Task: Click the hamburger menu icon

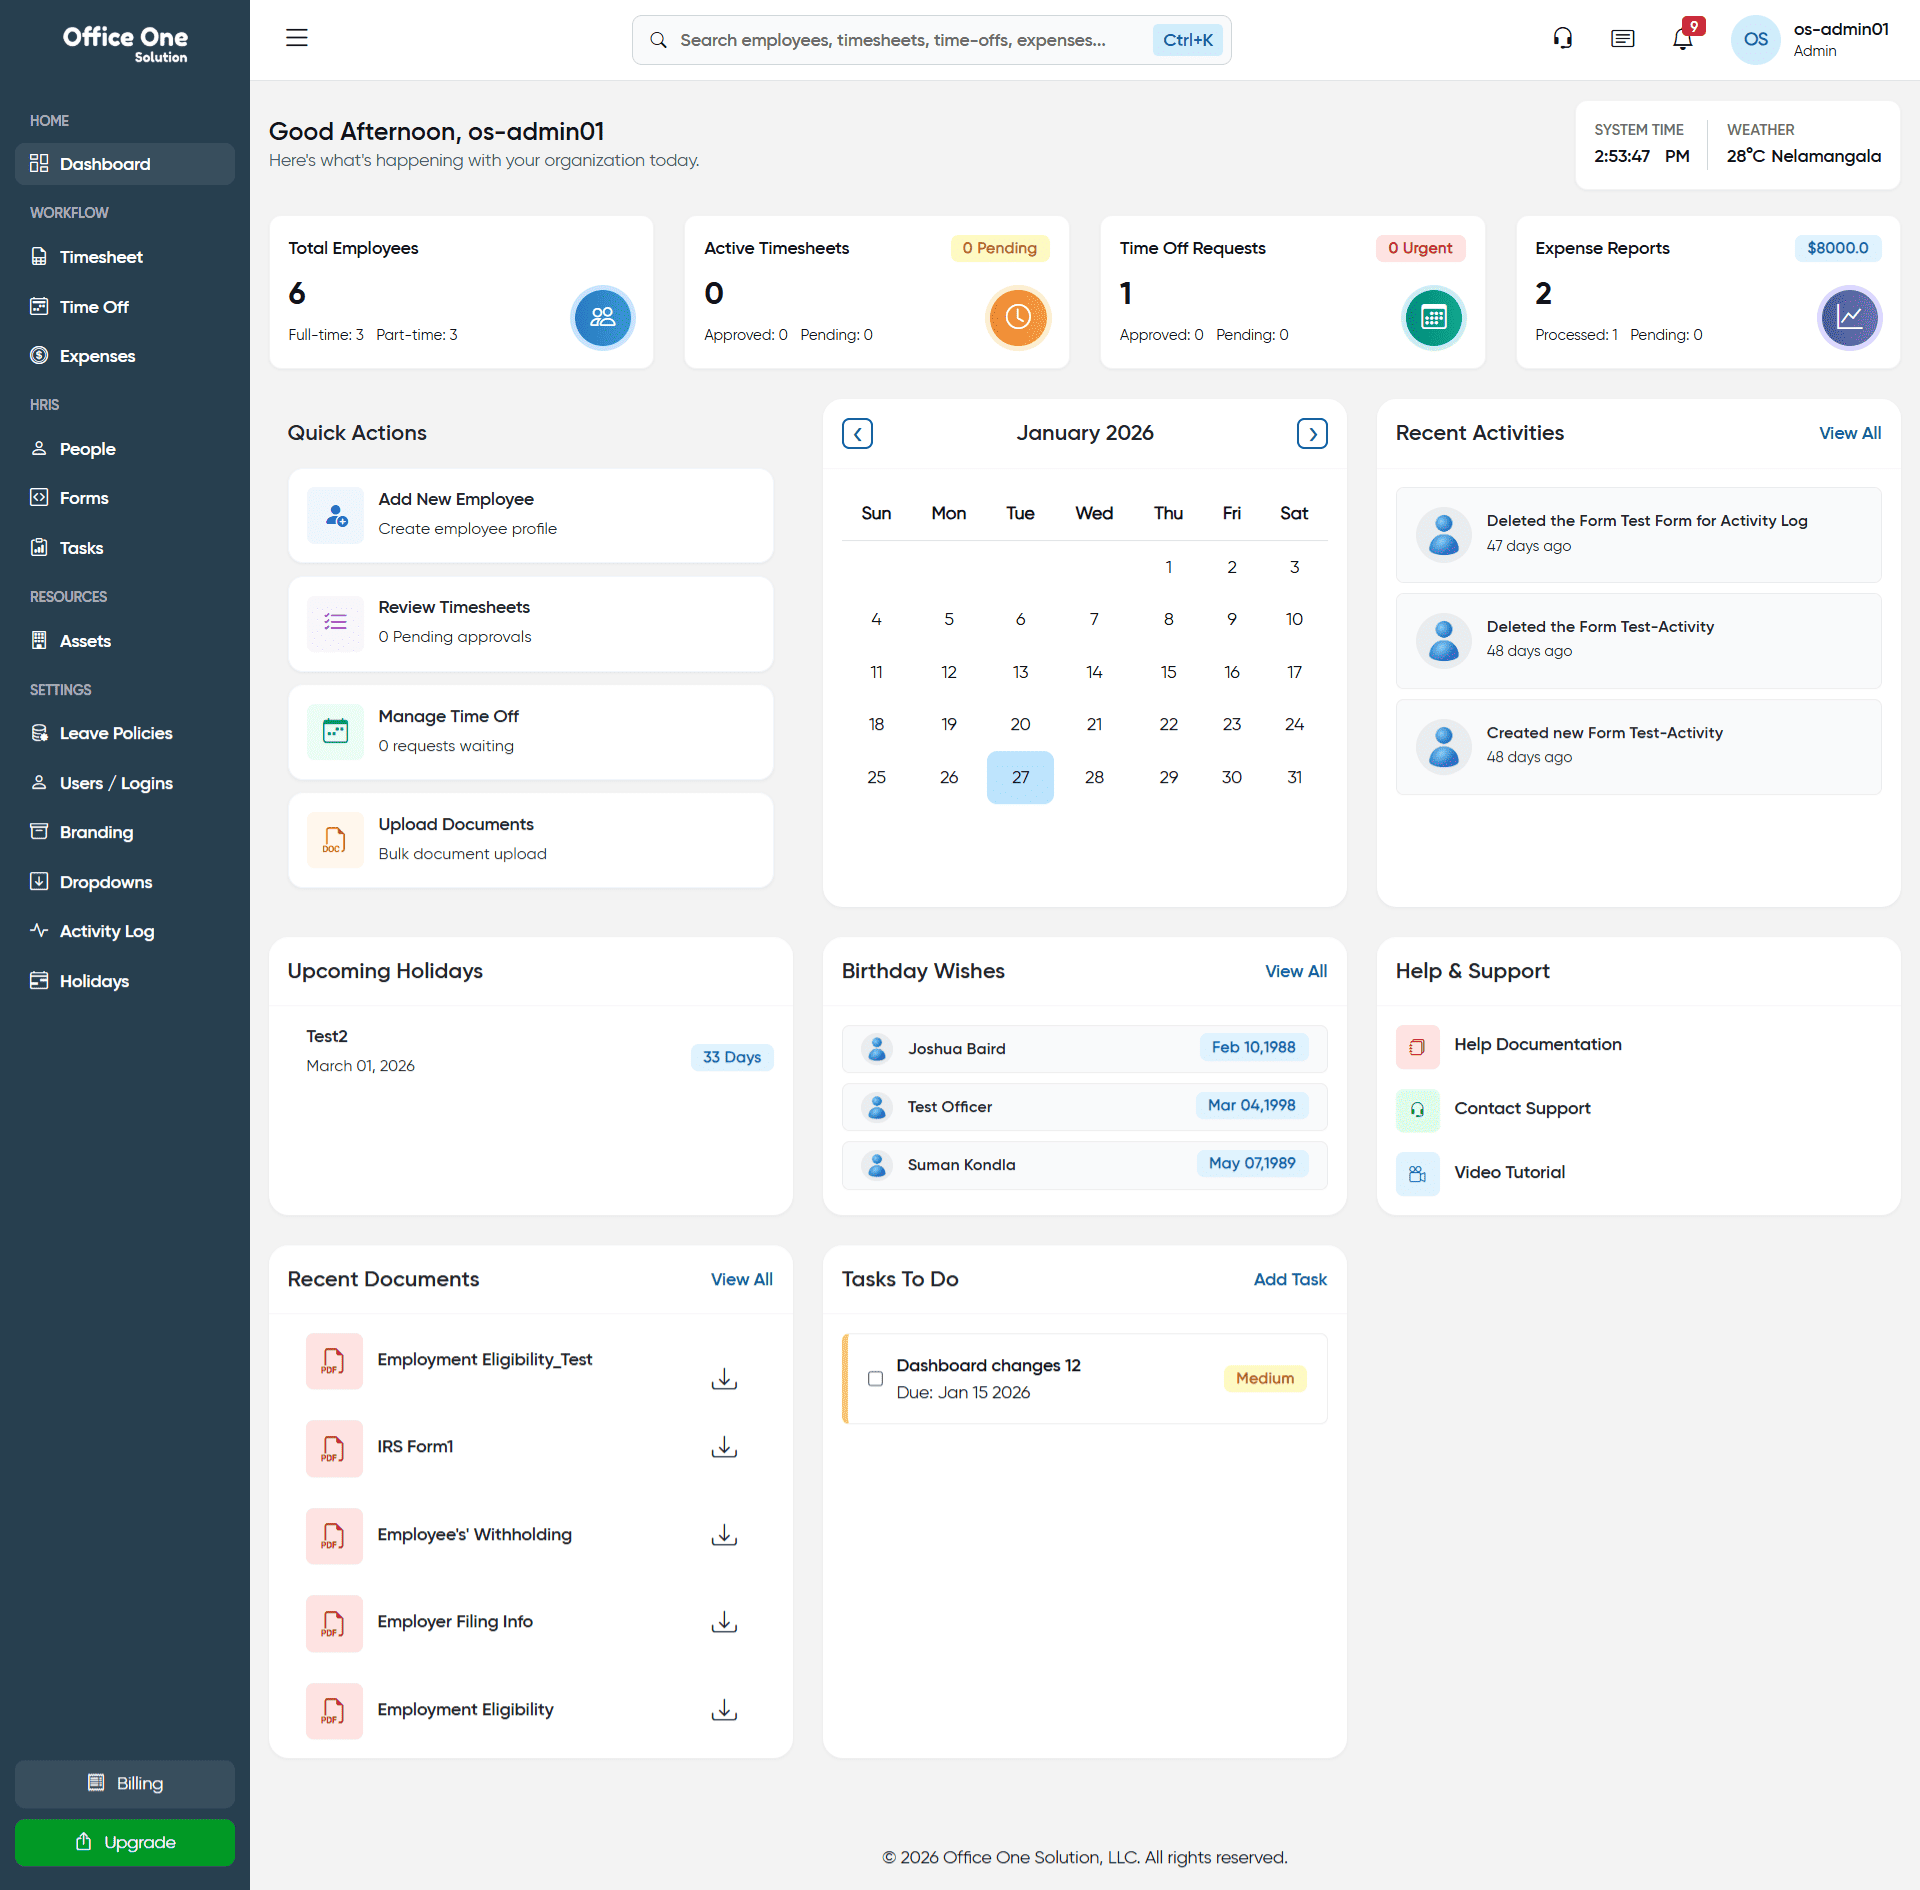Action: coord(297,38)
